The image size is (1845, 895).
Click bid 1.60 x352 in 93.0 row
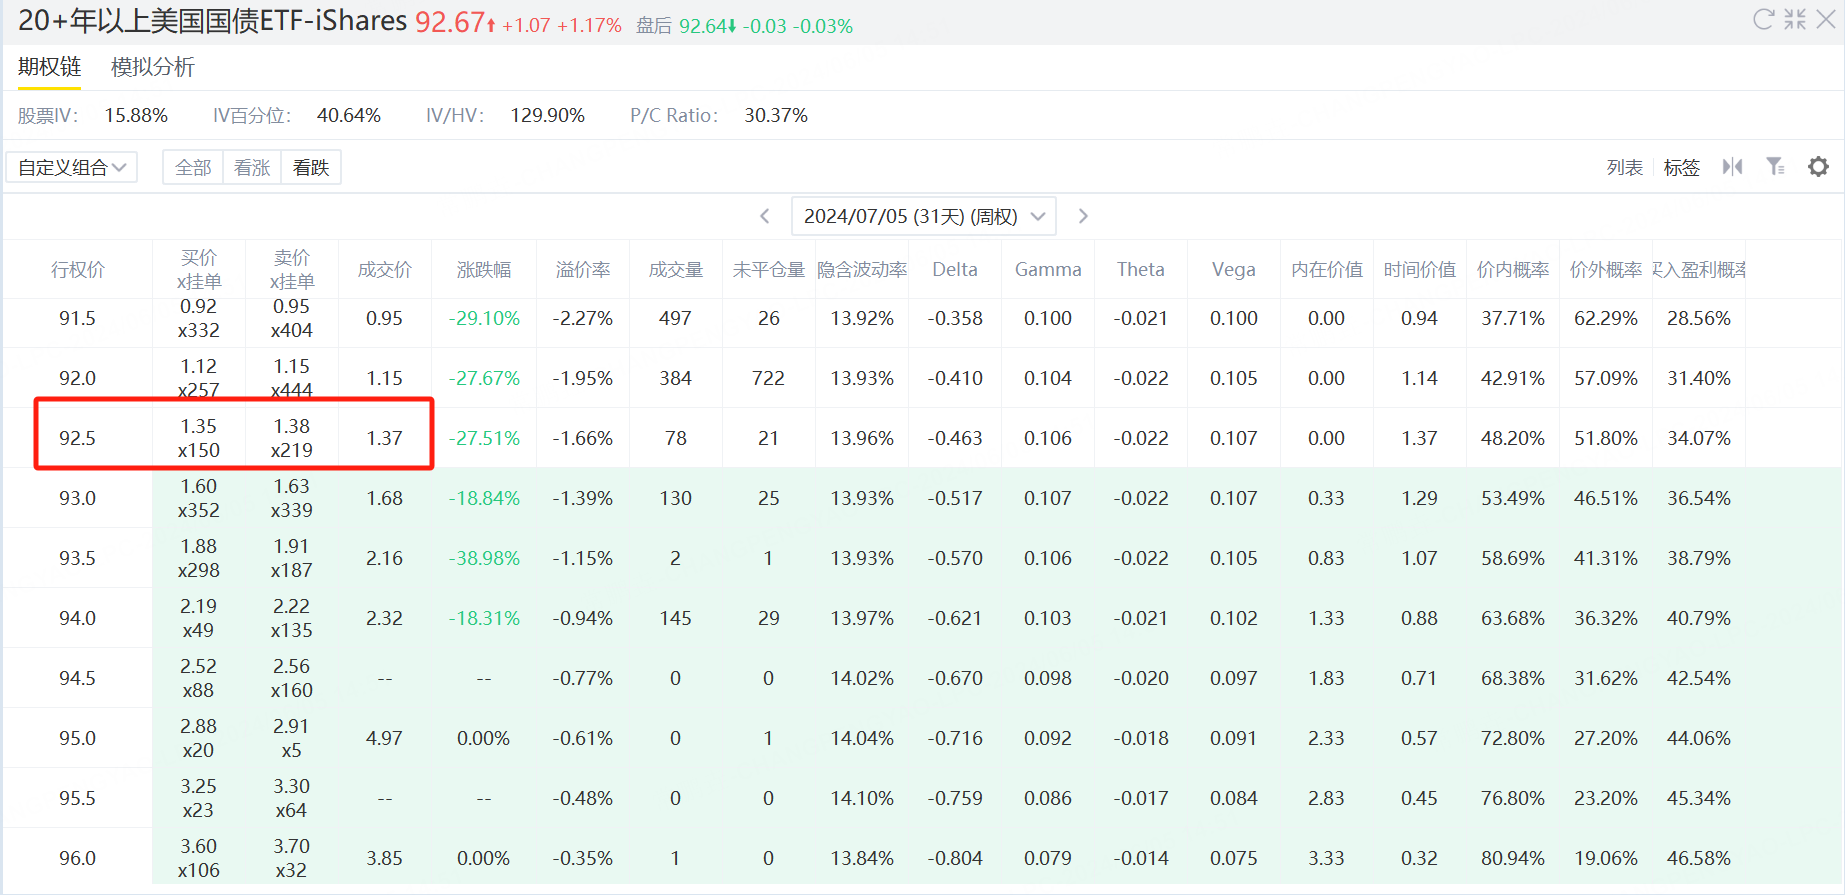click(x=199, y=498)
